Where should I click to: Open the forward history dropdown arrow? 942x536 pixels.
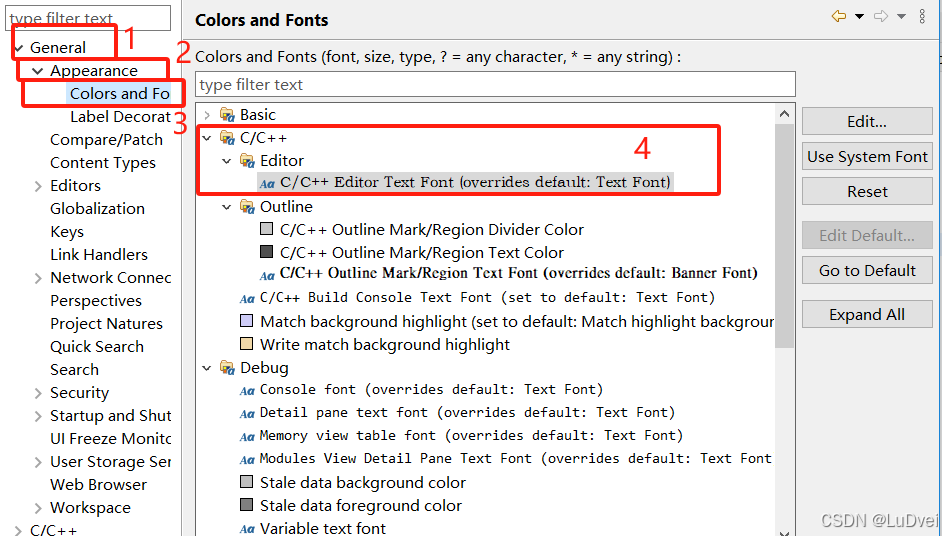[x=901, y=16]
